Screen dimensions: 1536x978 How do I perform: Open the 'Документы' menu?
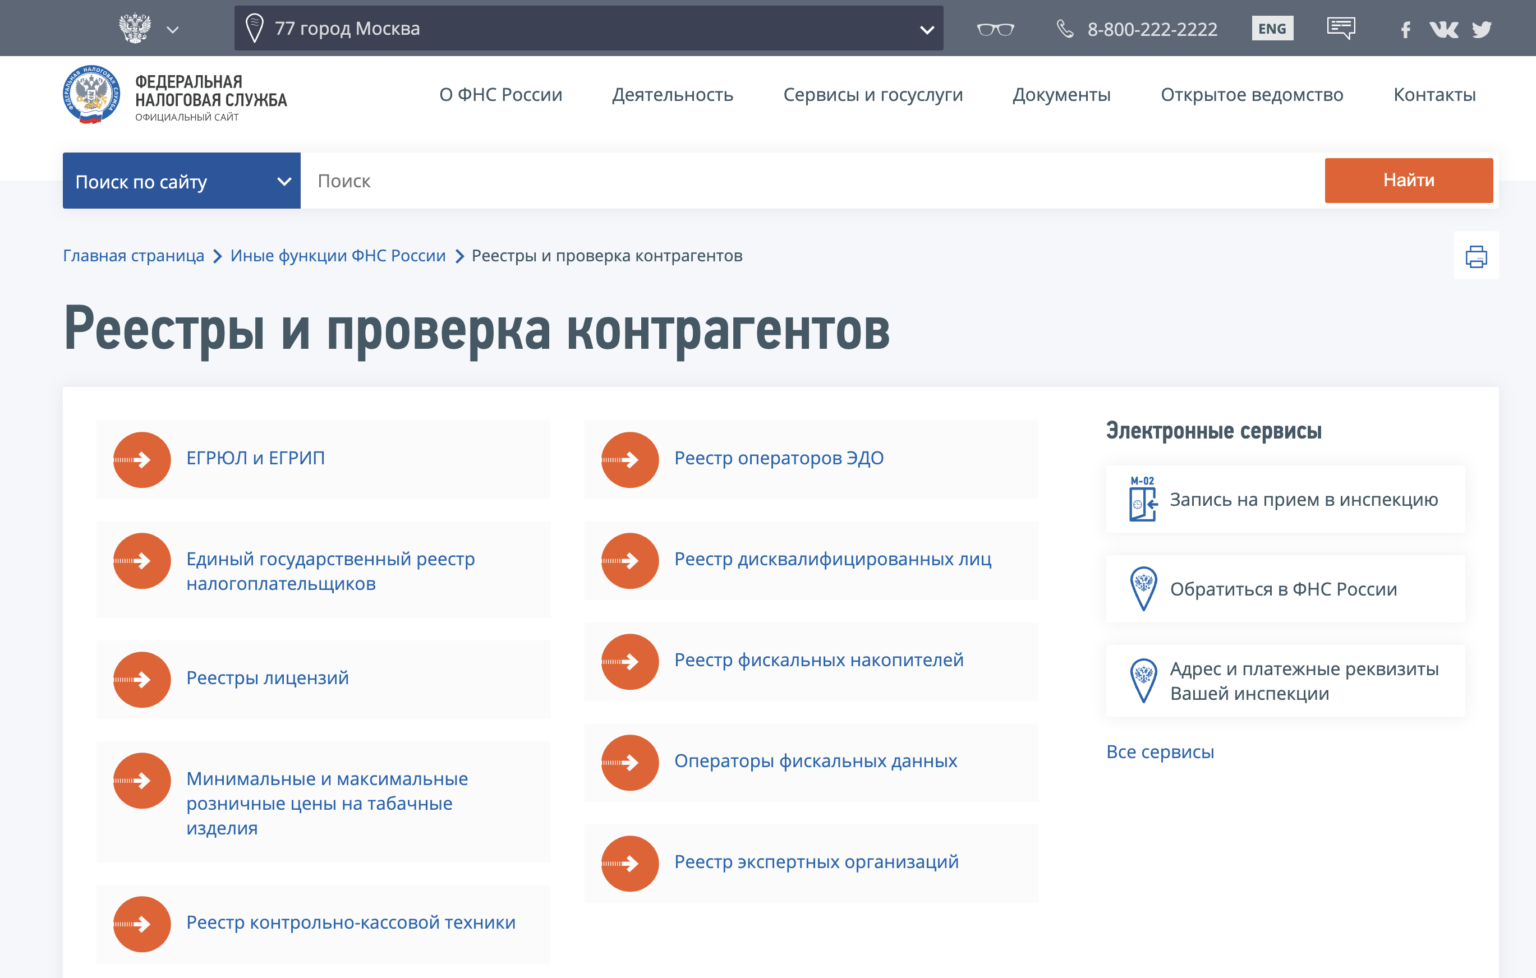(x=1062, y=95)
